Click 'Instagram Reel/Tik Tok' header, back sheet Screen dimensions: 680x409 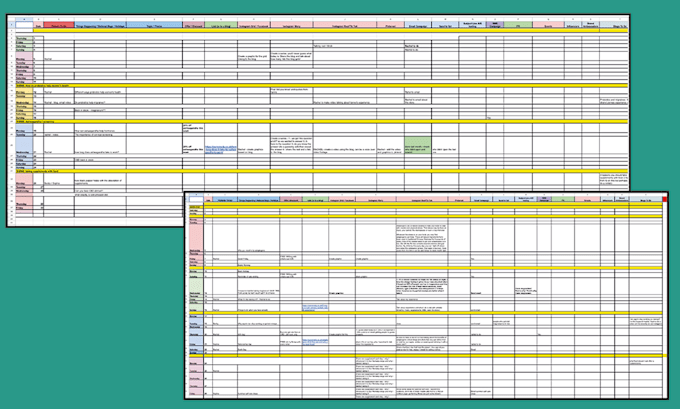345,25
